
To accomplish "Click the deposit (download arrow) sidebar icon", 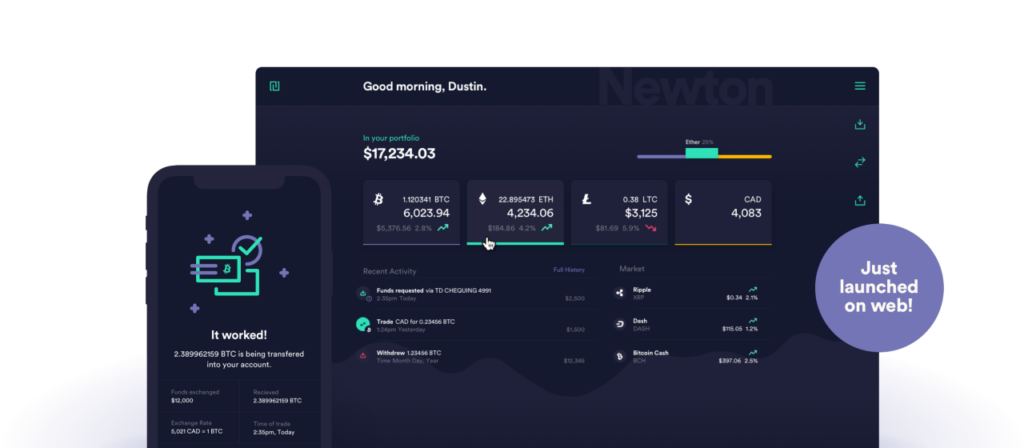I will point(859,125).
